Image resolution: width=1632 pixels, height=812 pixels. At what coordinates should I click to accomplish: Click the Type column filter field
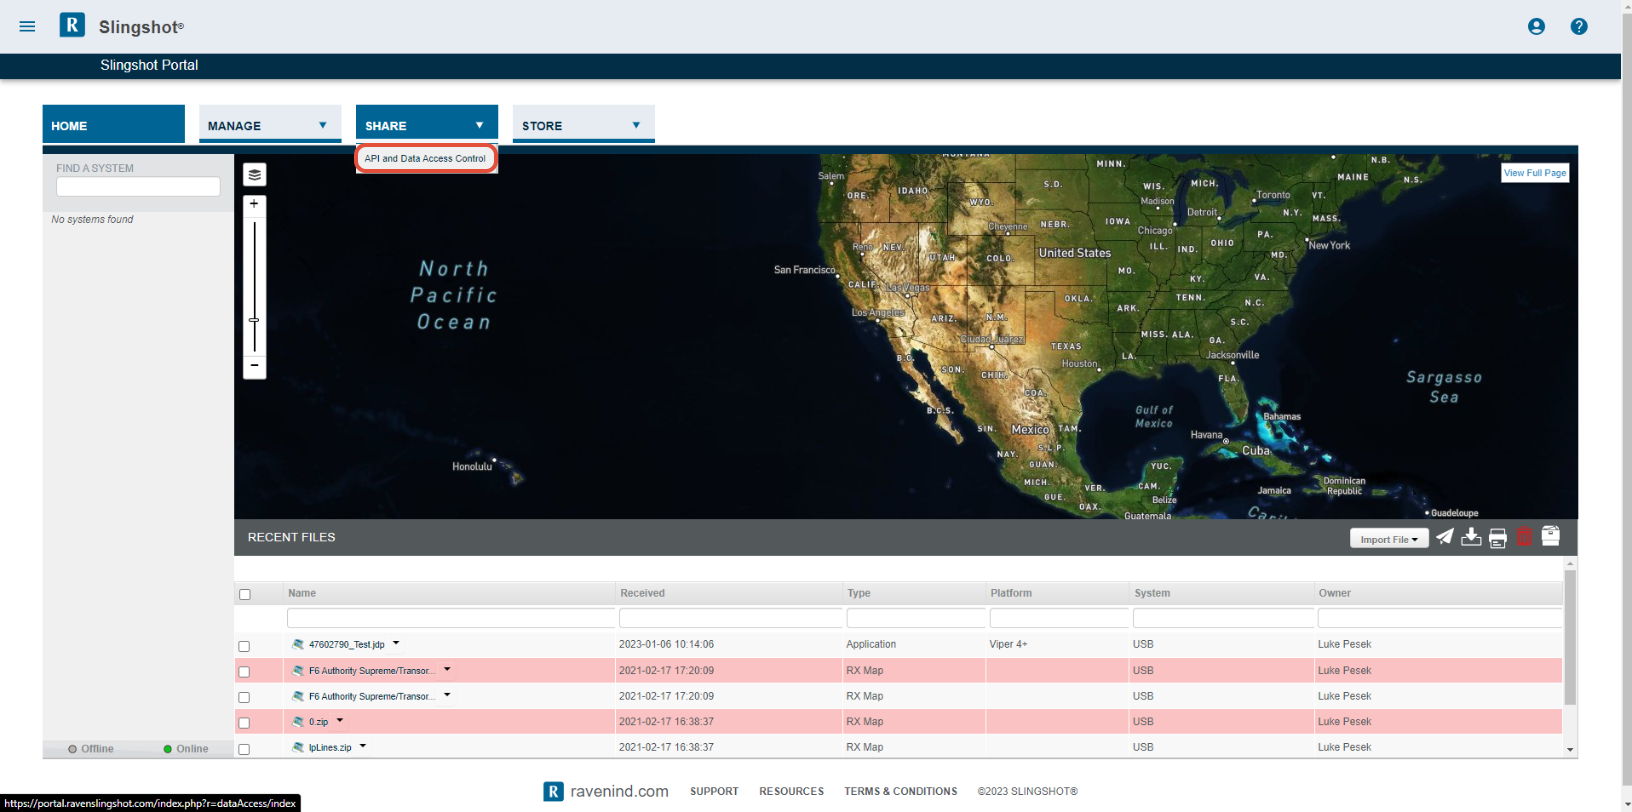point(916,618)
